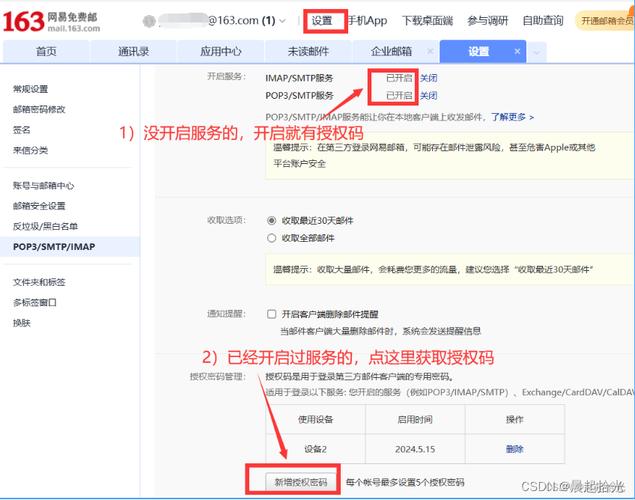Open 反垃圾/黑白名单 in sidebar

tap(45, 226)
